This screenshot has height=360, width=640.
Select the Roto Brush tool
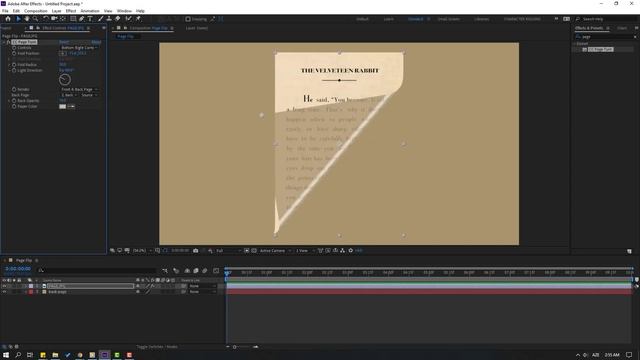129,19
